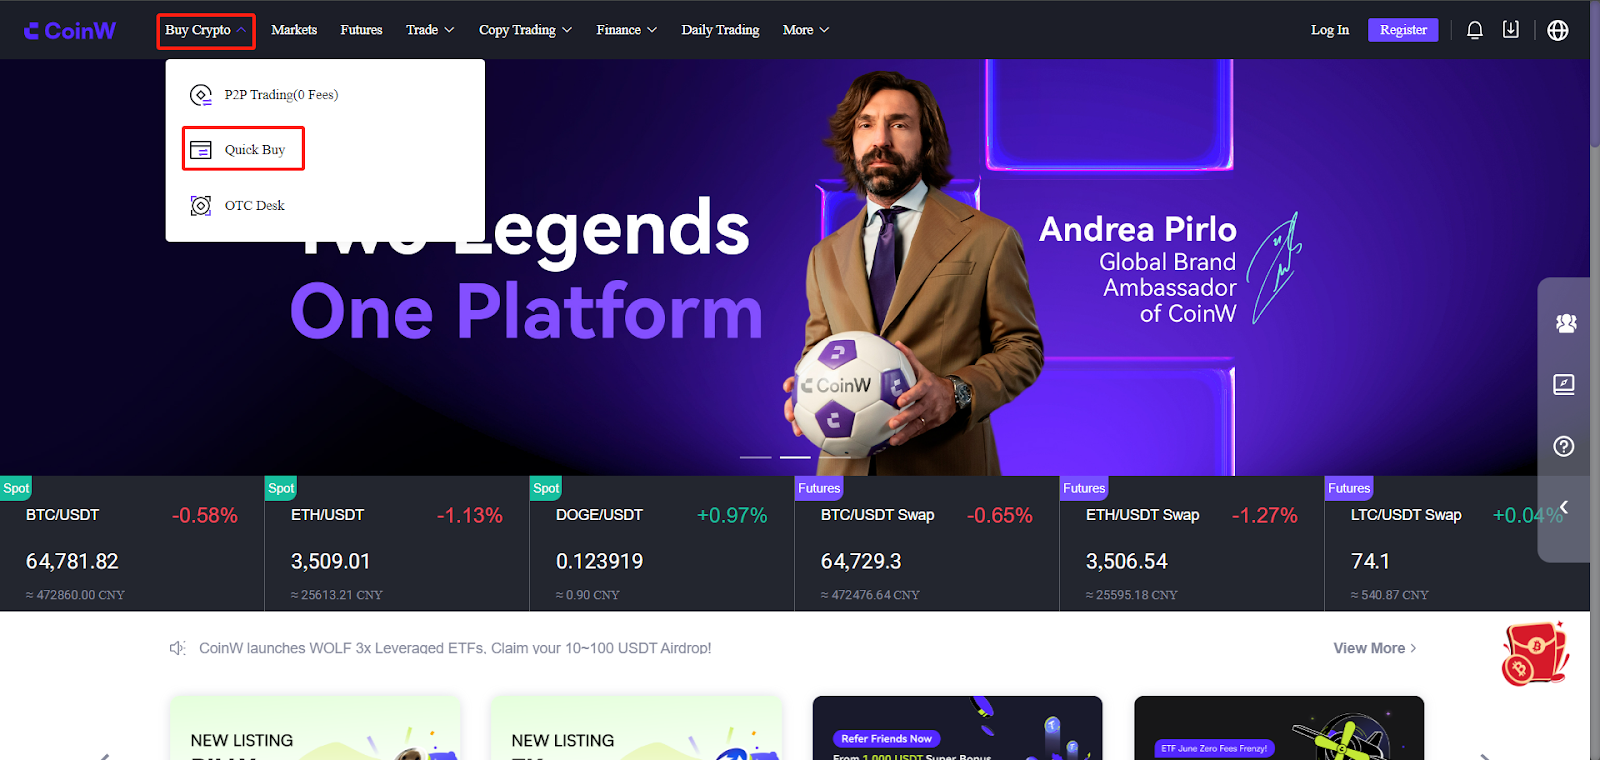Click the CoinW logo
Image resolution: width=1600 pixels, height=760 pixels.
click(x=70, y=31)
